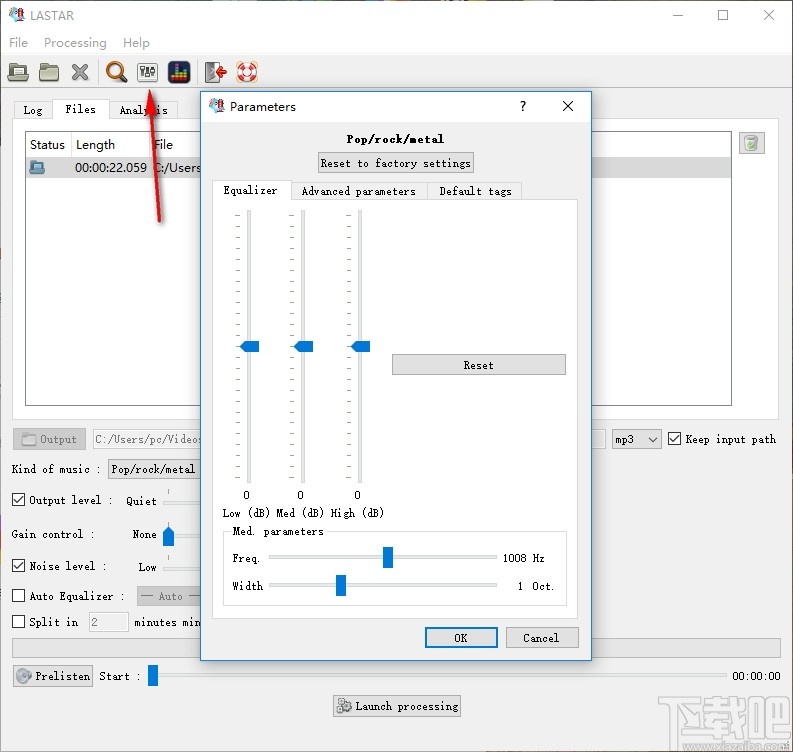Click the magnifier analyze icon

point(116,72)
